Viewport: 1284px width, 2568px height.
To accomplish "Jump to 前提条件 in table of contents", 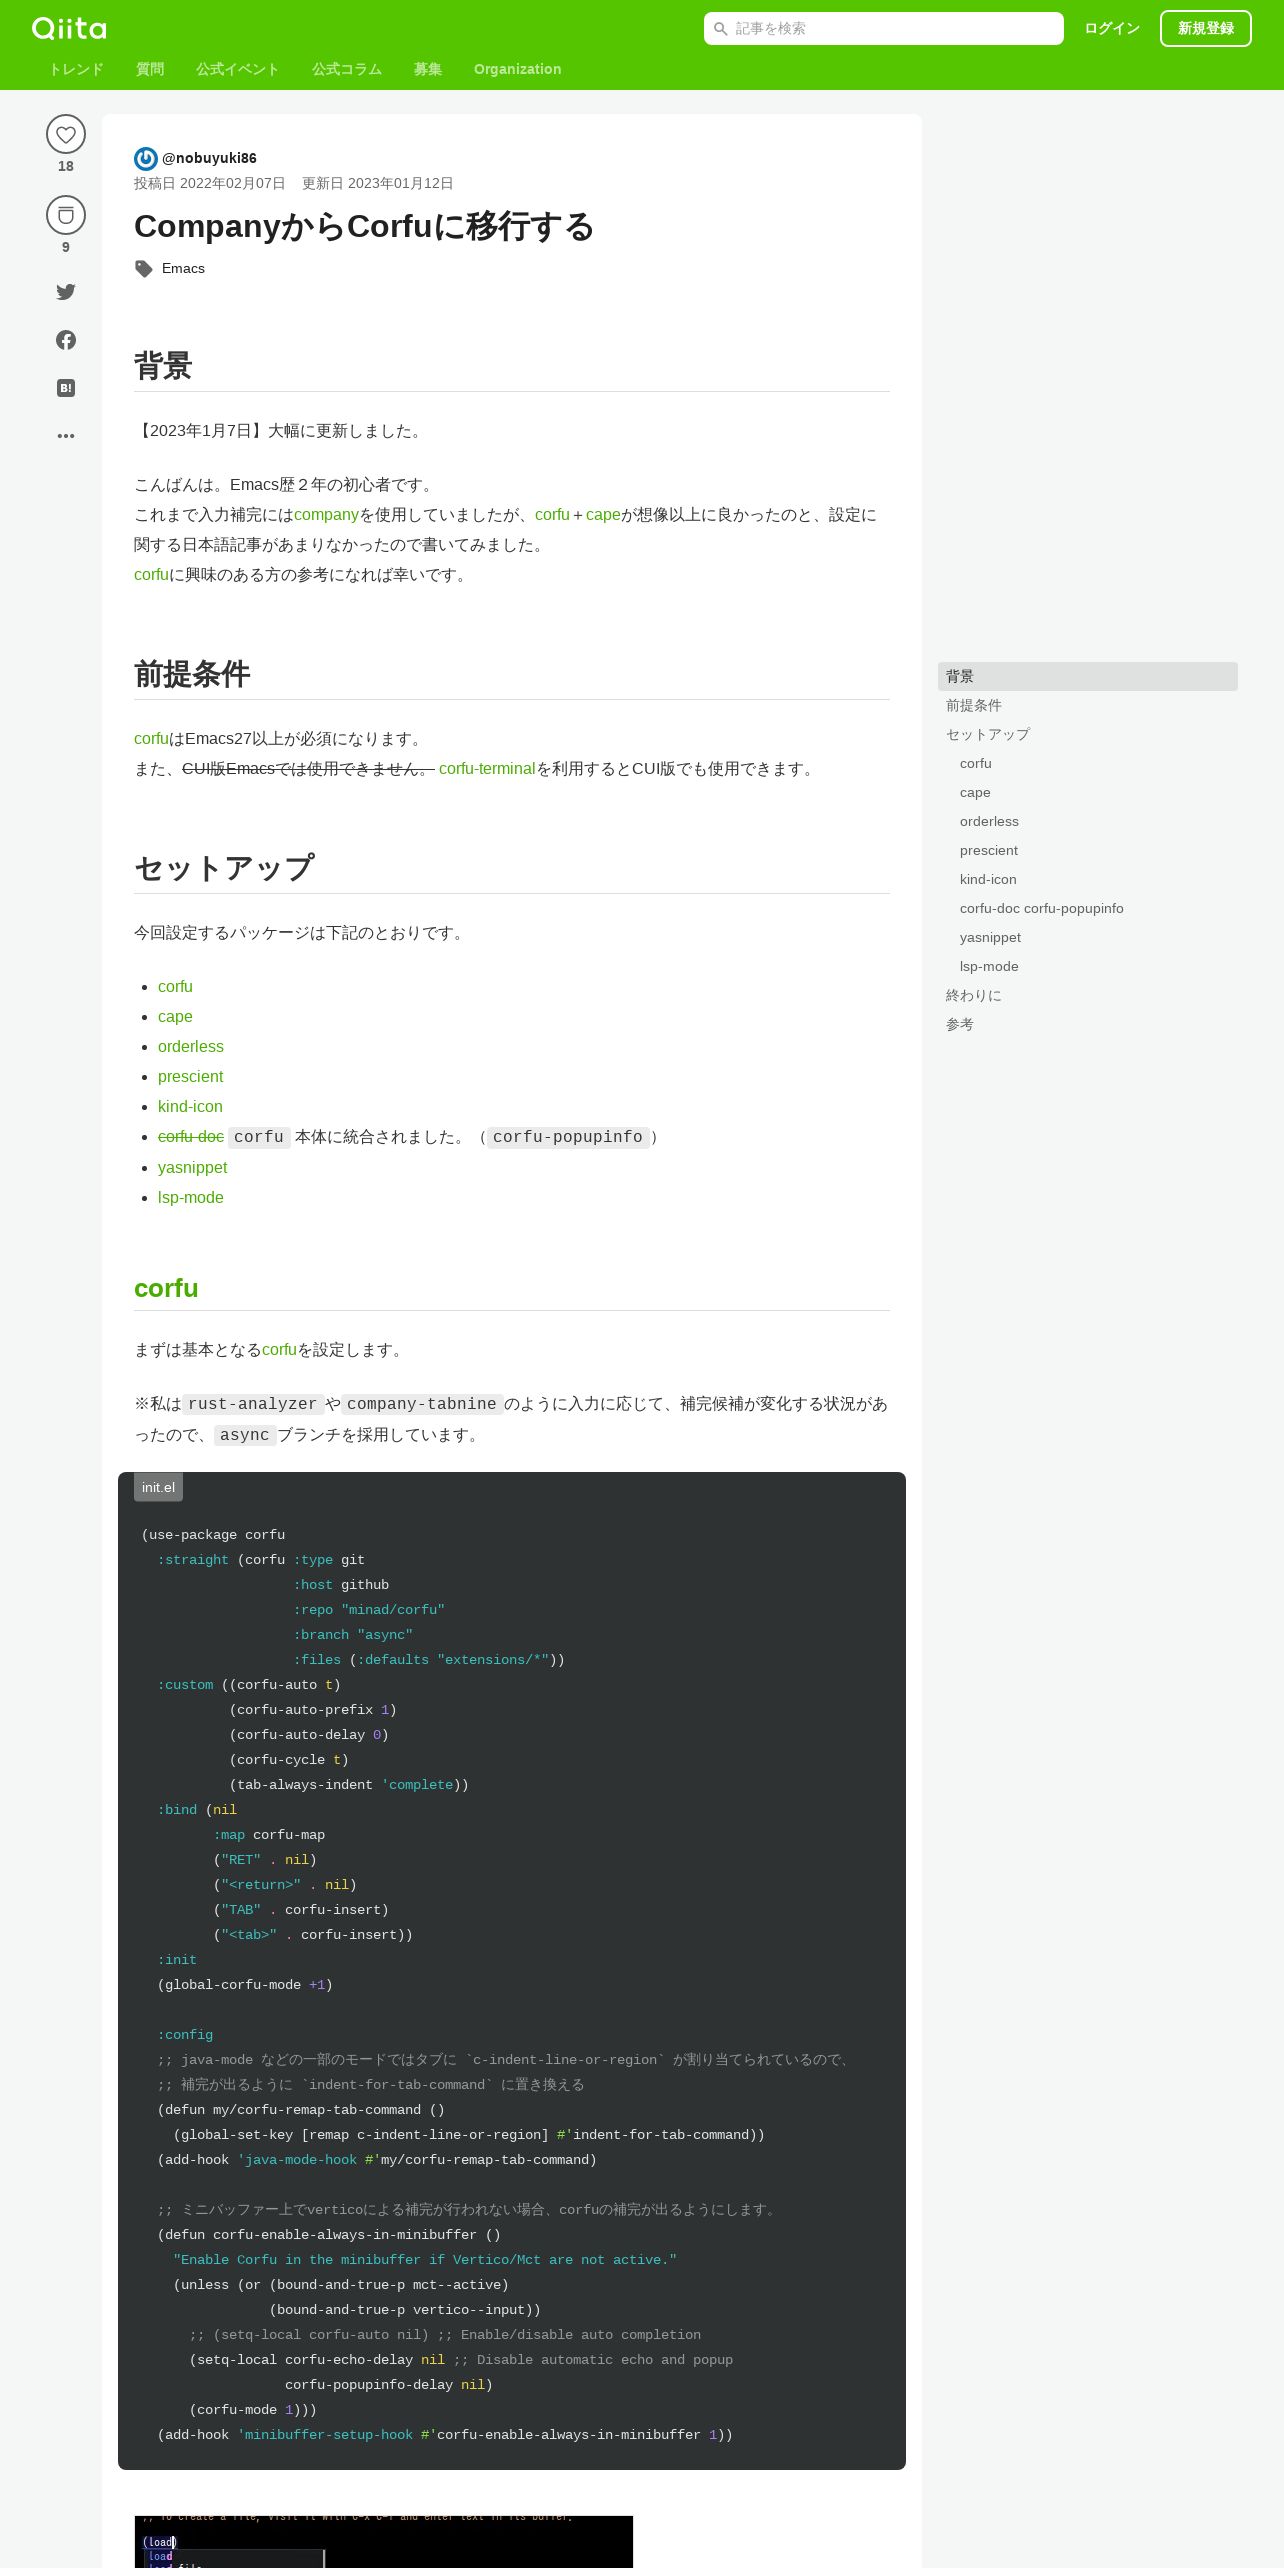I will 1088,705.
